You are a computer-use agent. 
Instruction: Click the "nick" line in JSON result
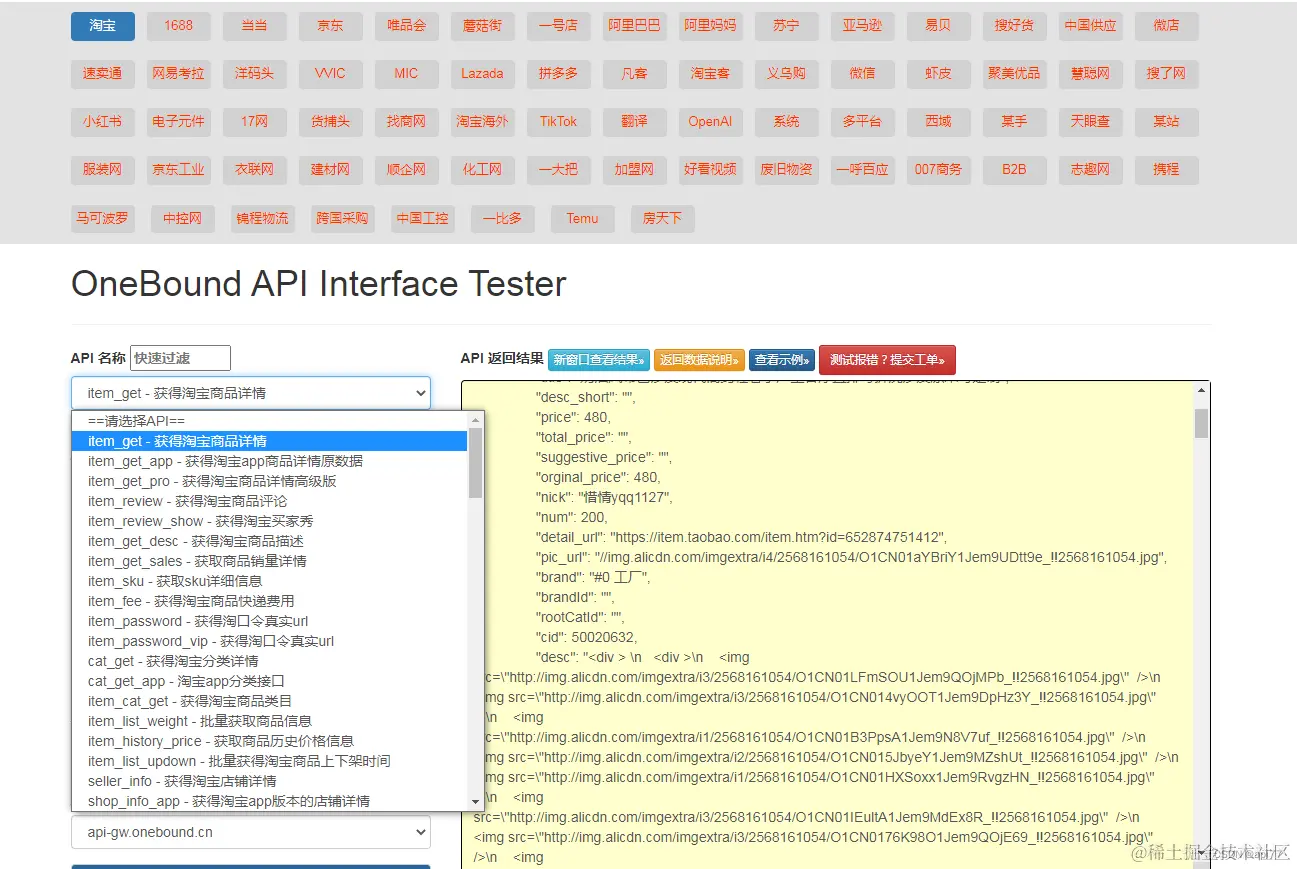pyautogui.click(x=604, y=497)
